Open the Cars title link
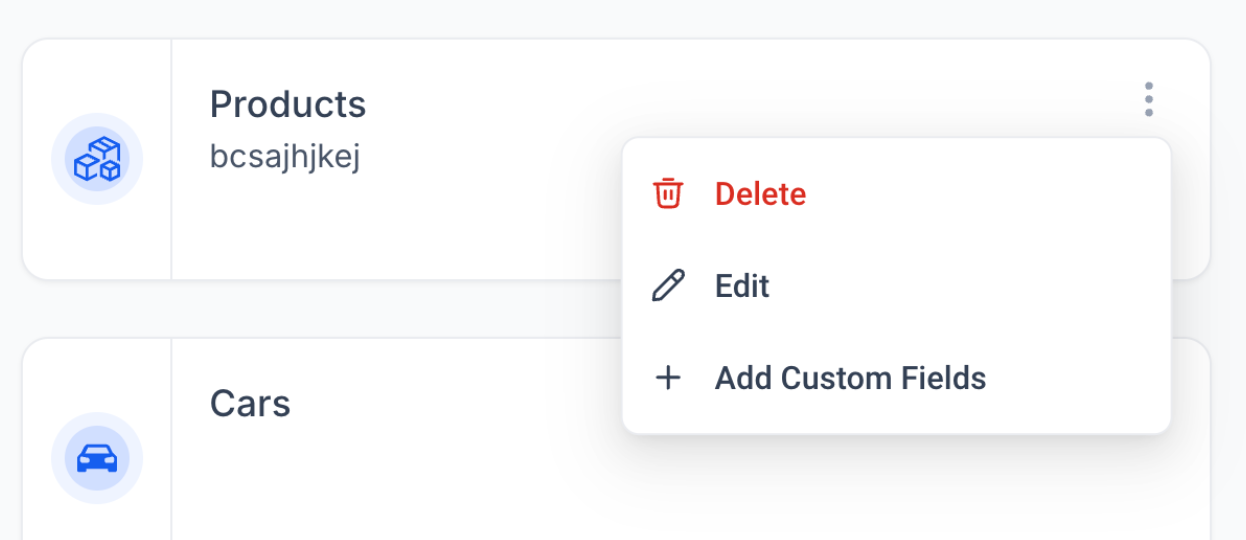Image resolution: width=1246 pixels, height=540 pixels. 250,404
